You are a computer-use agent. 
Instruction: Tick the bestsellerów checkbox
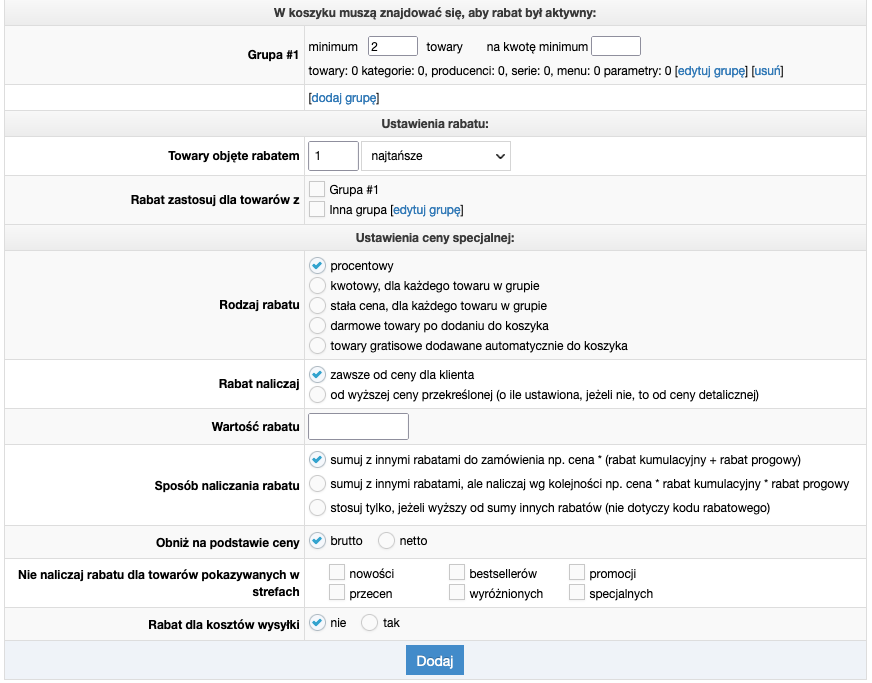(457, 573)
